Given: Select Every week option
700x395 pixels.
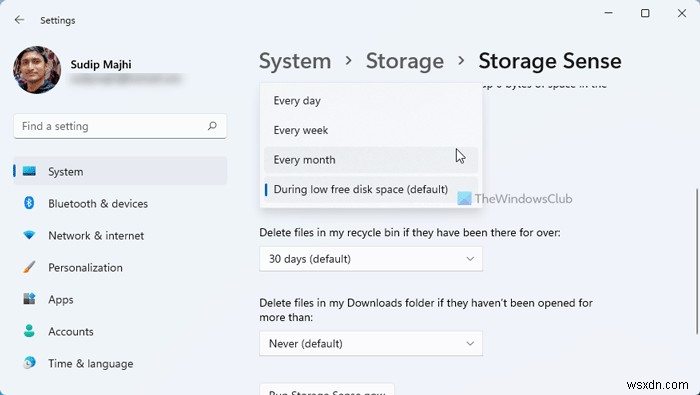Looking at the screenshot, I should click(x=371, y=130).
